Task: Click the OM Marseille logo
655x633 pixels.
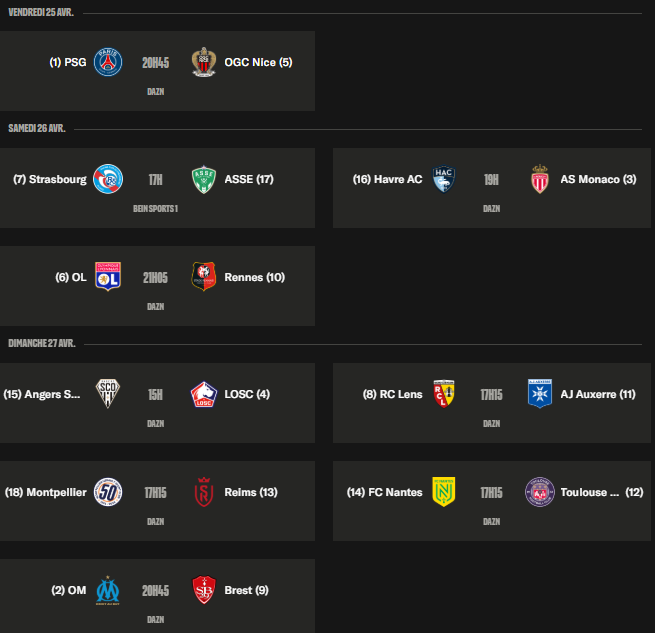Action: pyautogui.click(x=108, y=590)
